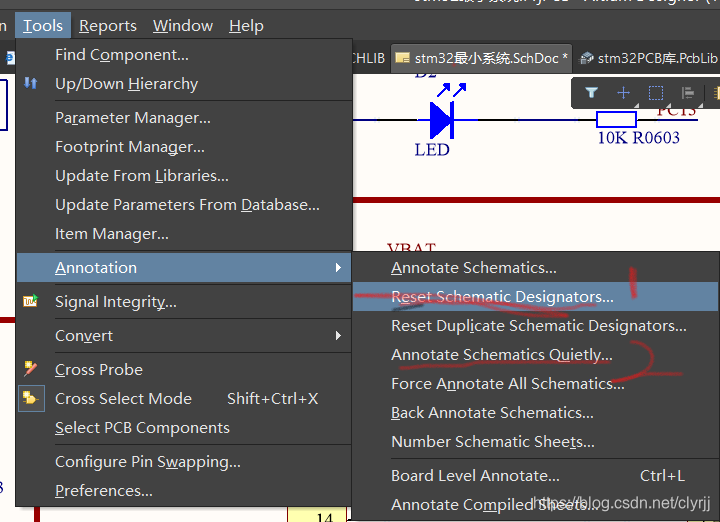Screen dimensions: 720x522
Task: Choose Reset Schematic Designators
Action: coord(502,297)
